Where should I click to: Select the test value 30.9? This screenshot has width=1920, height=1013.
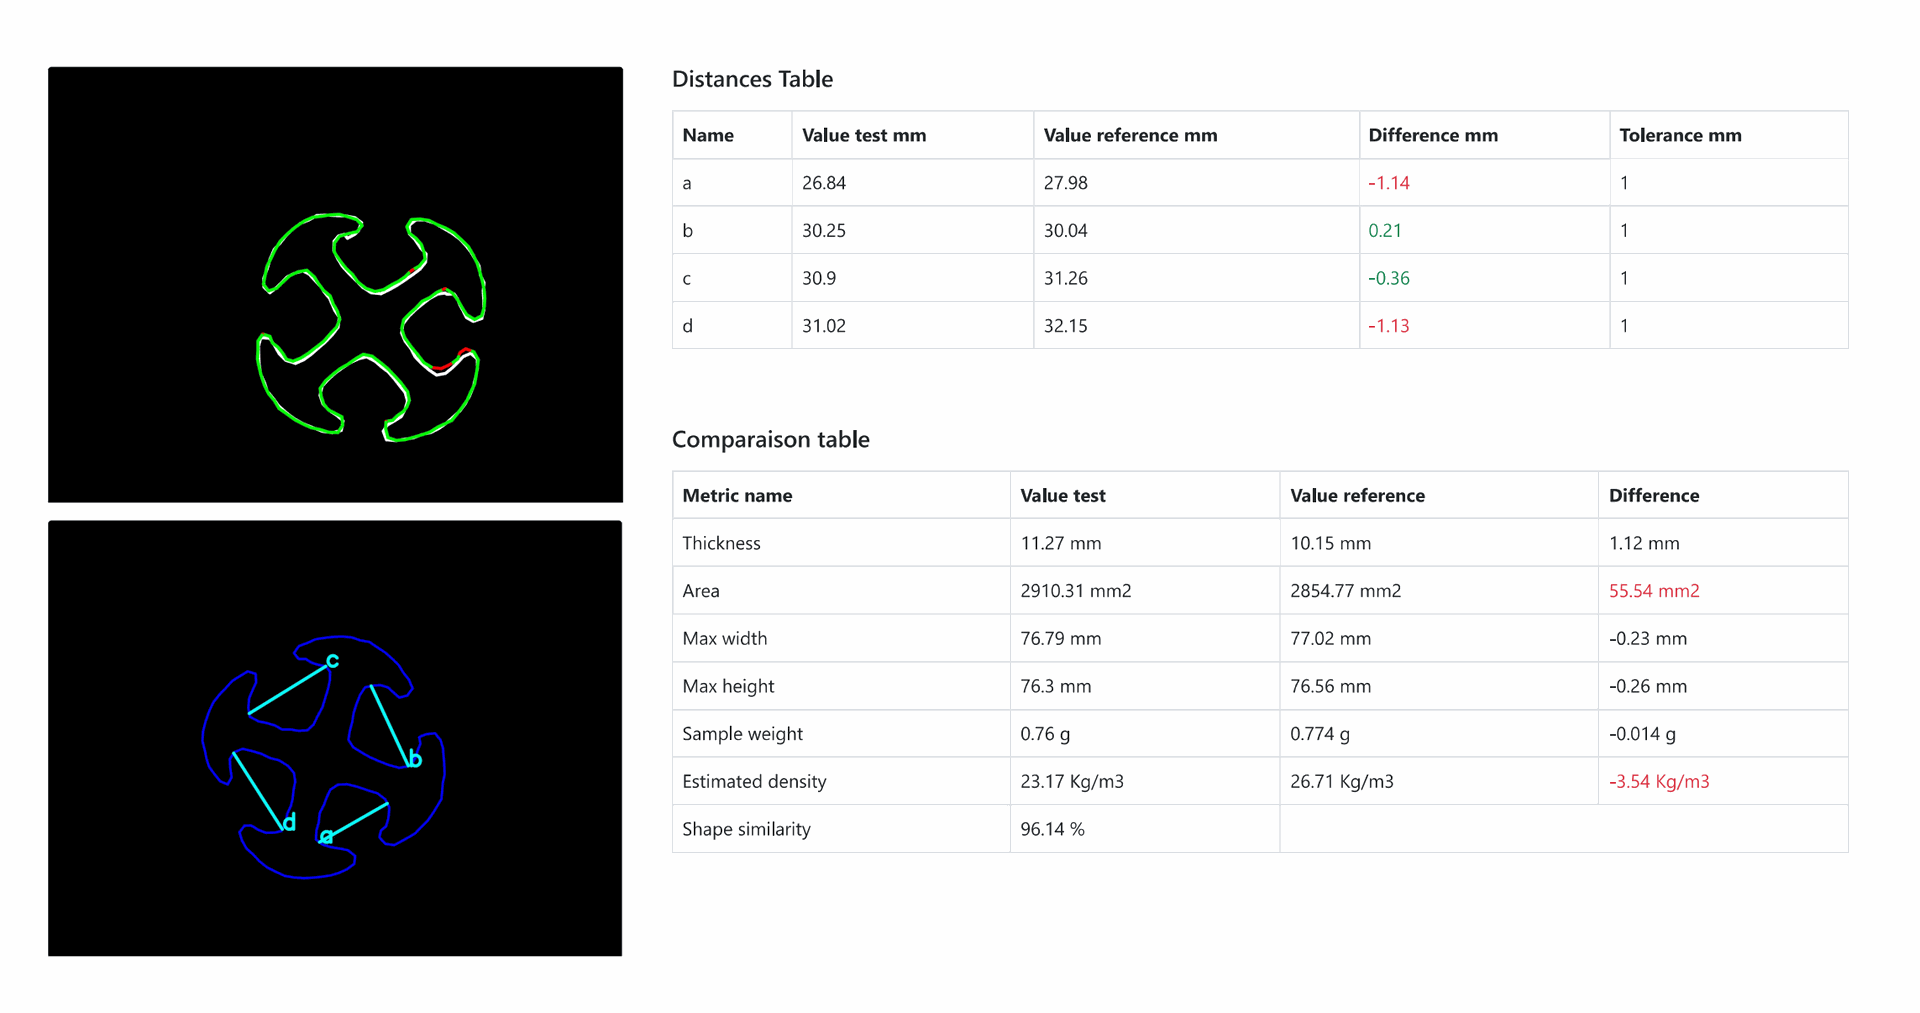pos(819,278)
